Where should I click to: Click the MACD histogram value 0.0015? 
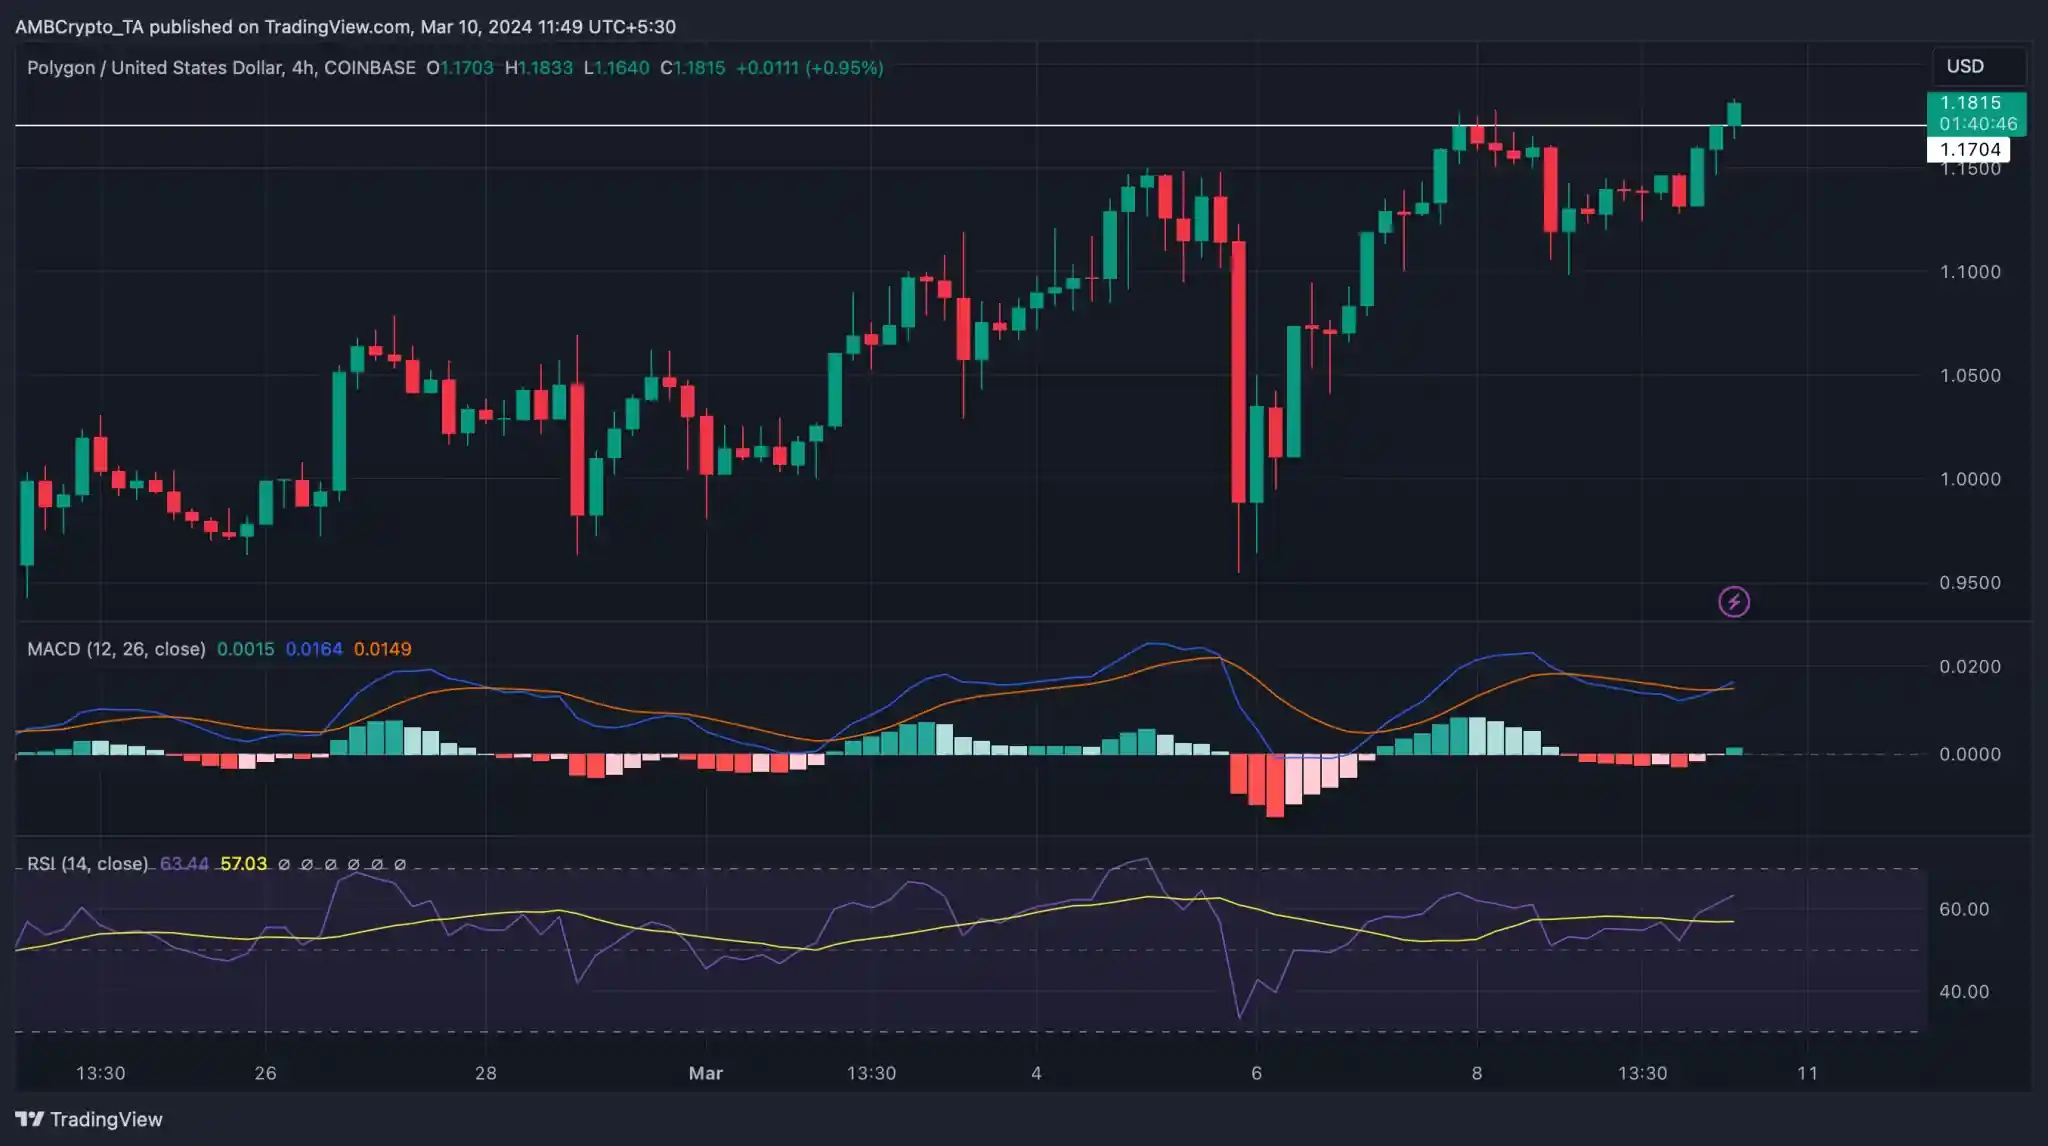(245, 649)
